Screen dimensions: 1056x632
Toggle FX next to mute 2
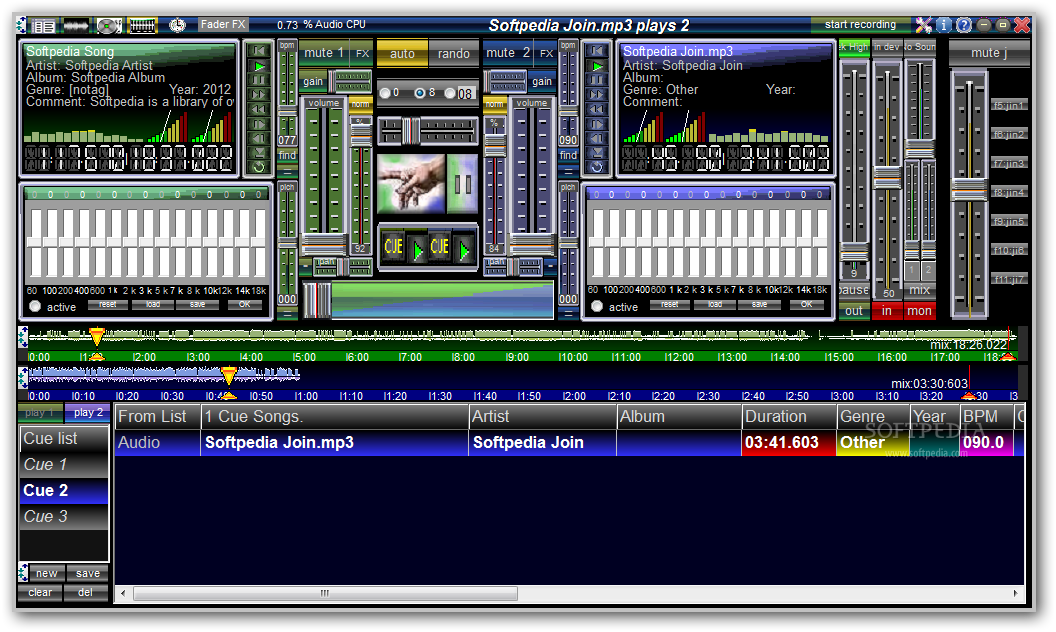[x=546, y=53]
